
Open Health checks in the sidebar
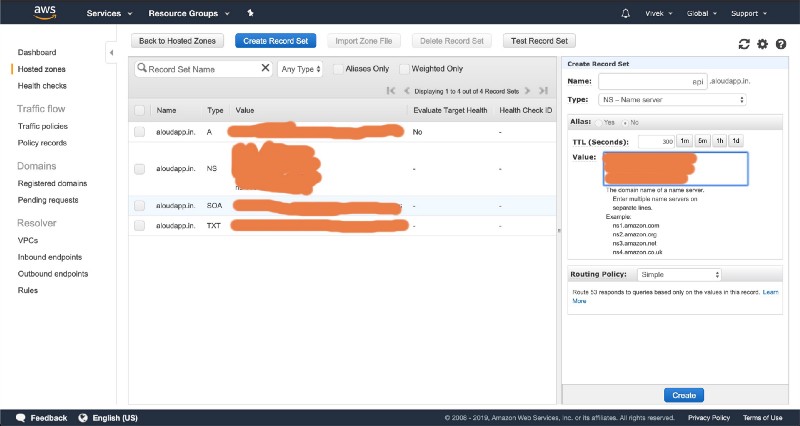[42, 86]
